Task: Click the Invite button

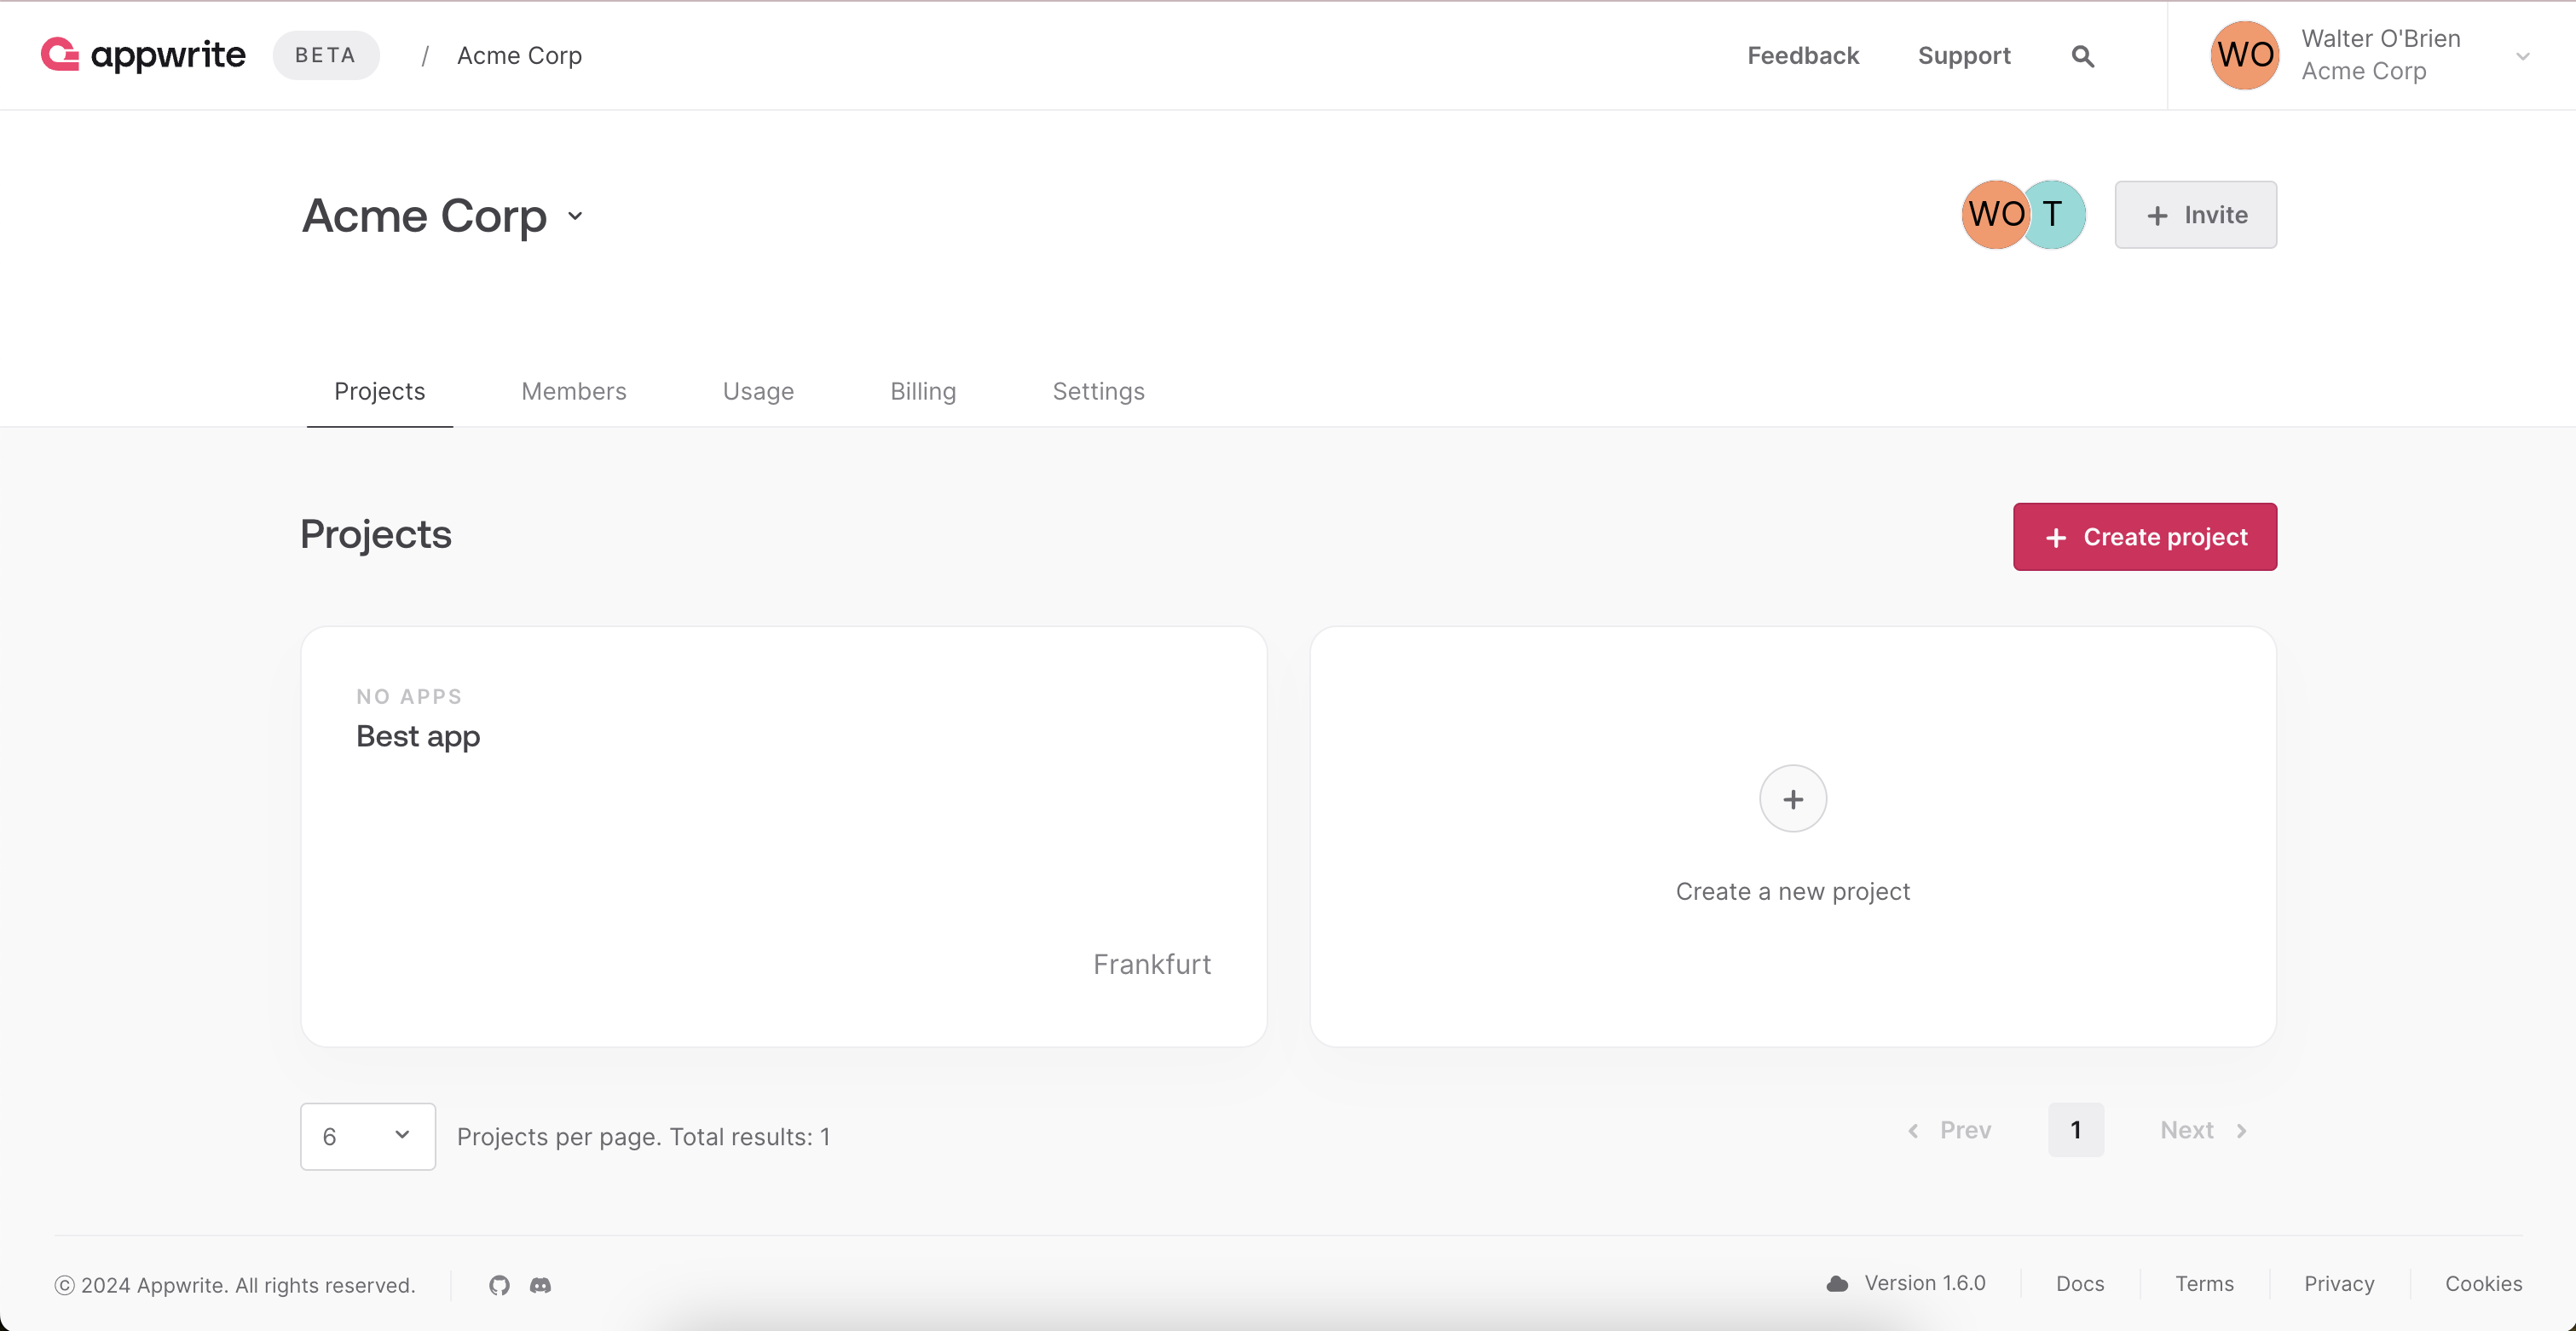Action: click(x=2195, y=215)
